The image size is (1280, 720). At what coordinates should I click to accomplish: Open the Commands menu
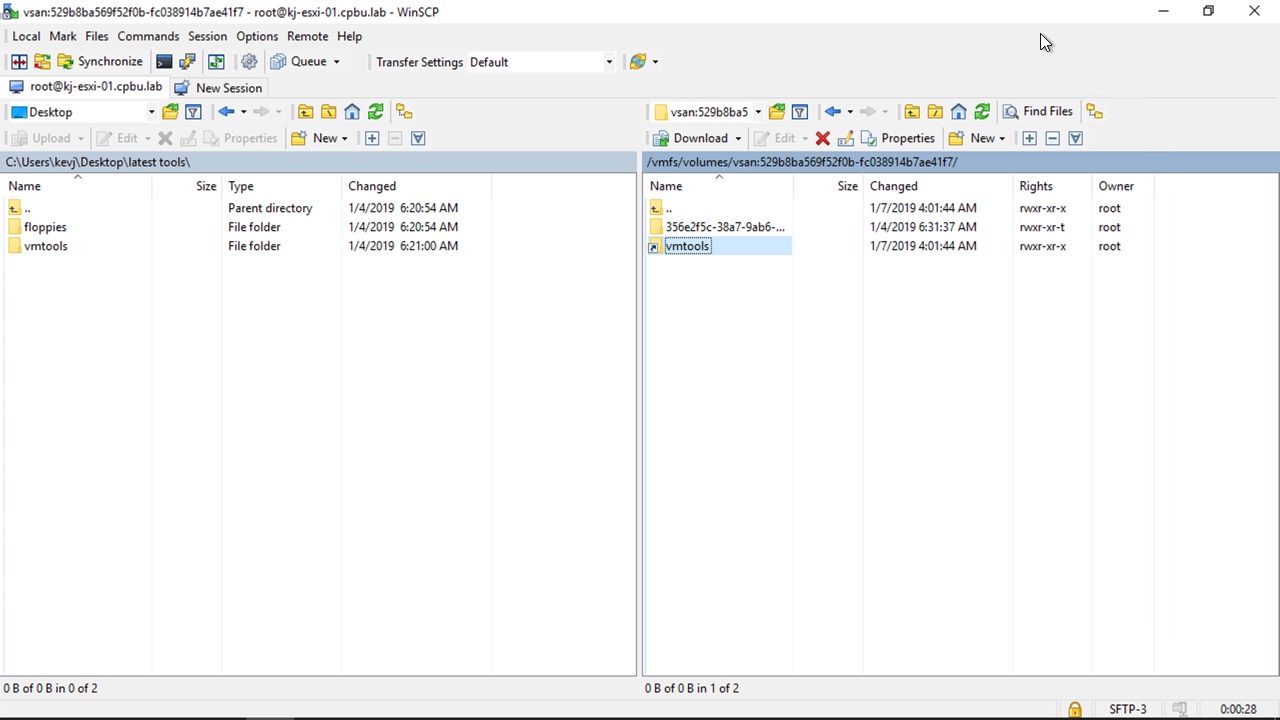pyautogui.click(x=148, y=36)
